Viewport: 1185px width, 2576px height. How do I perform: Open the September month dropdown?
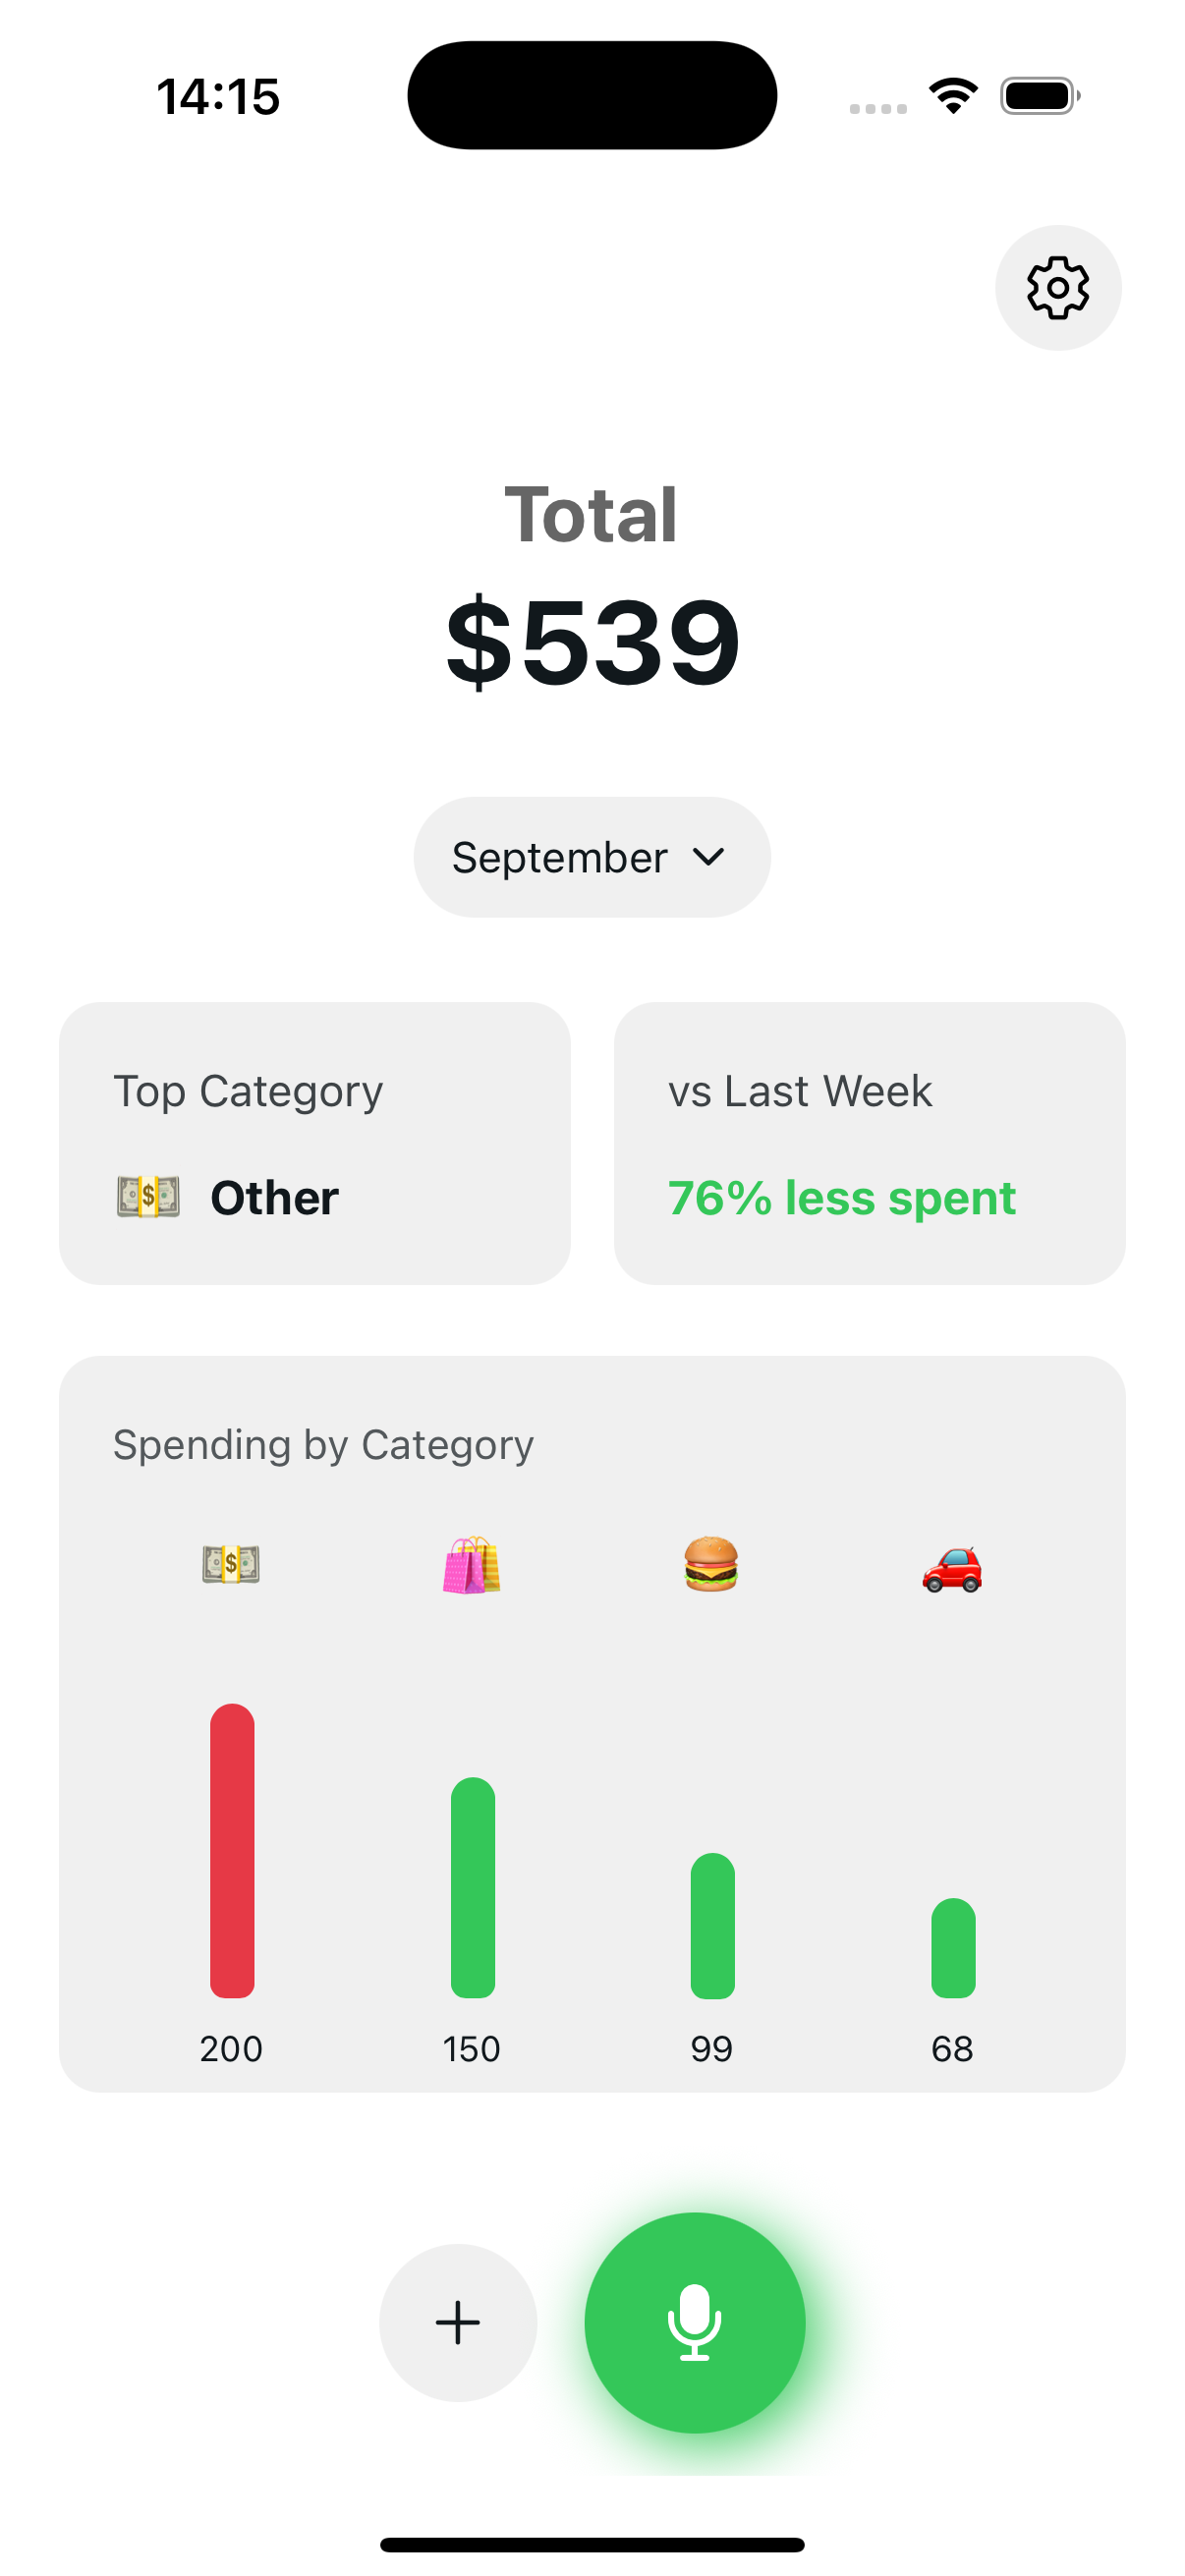[x=560, y=857]
